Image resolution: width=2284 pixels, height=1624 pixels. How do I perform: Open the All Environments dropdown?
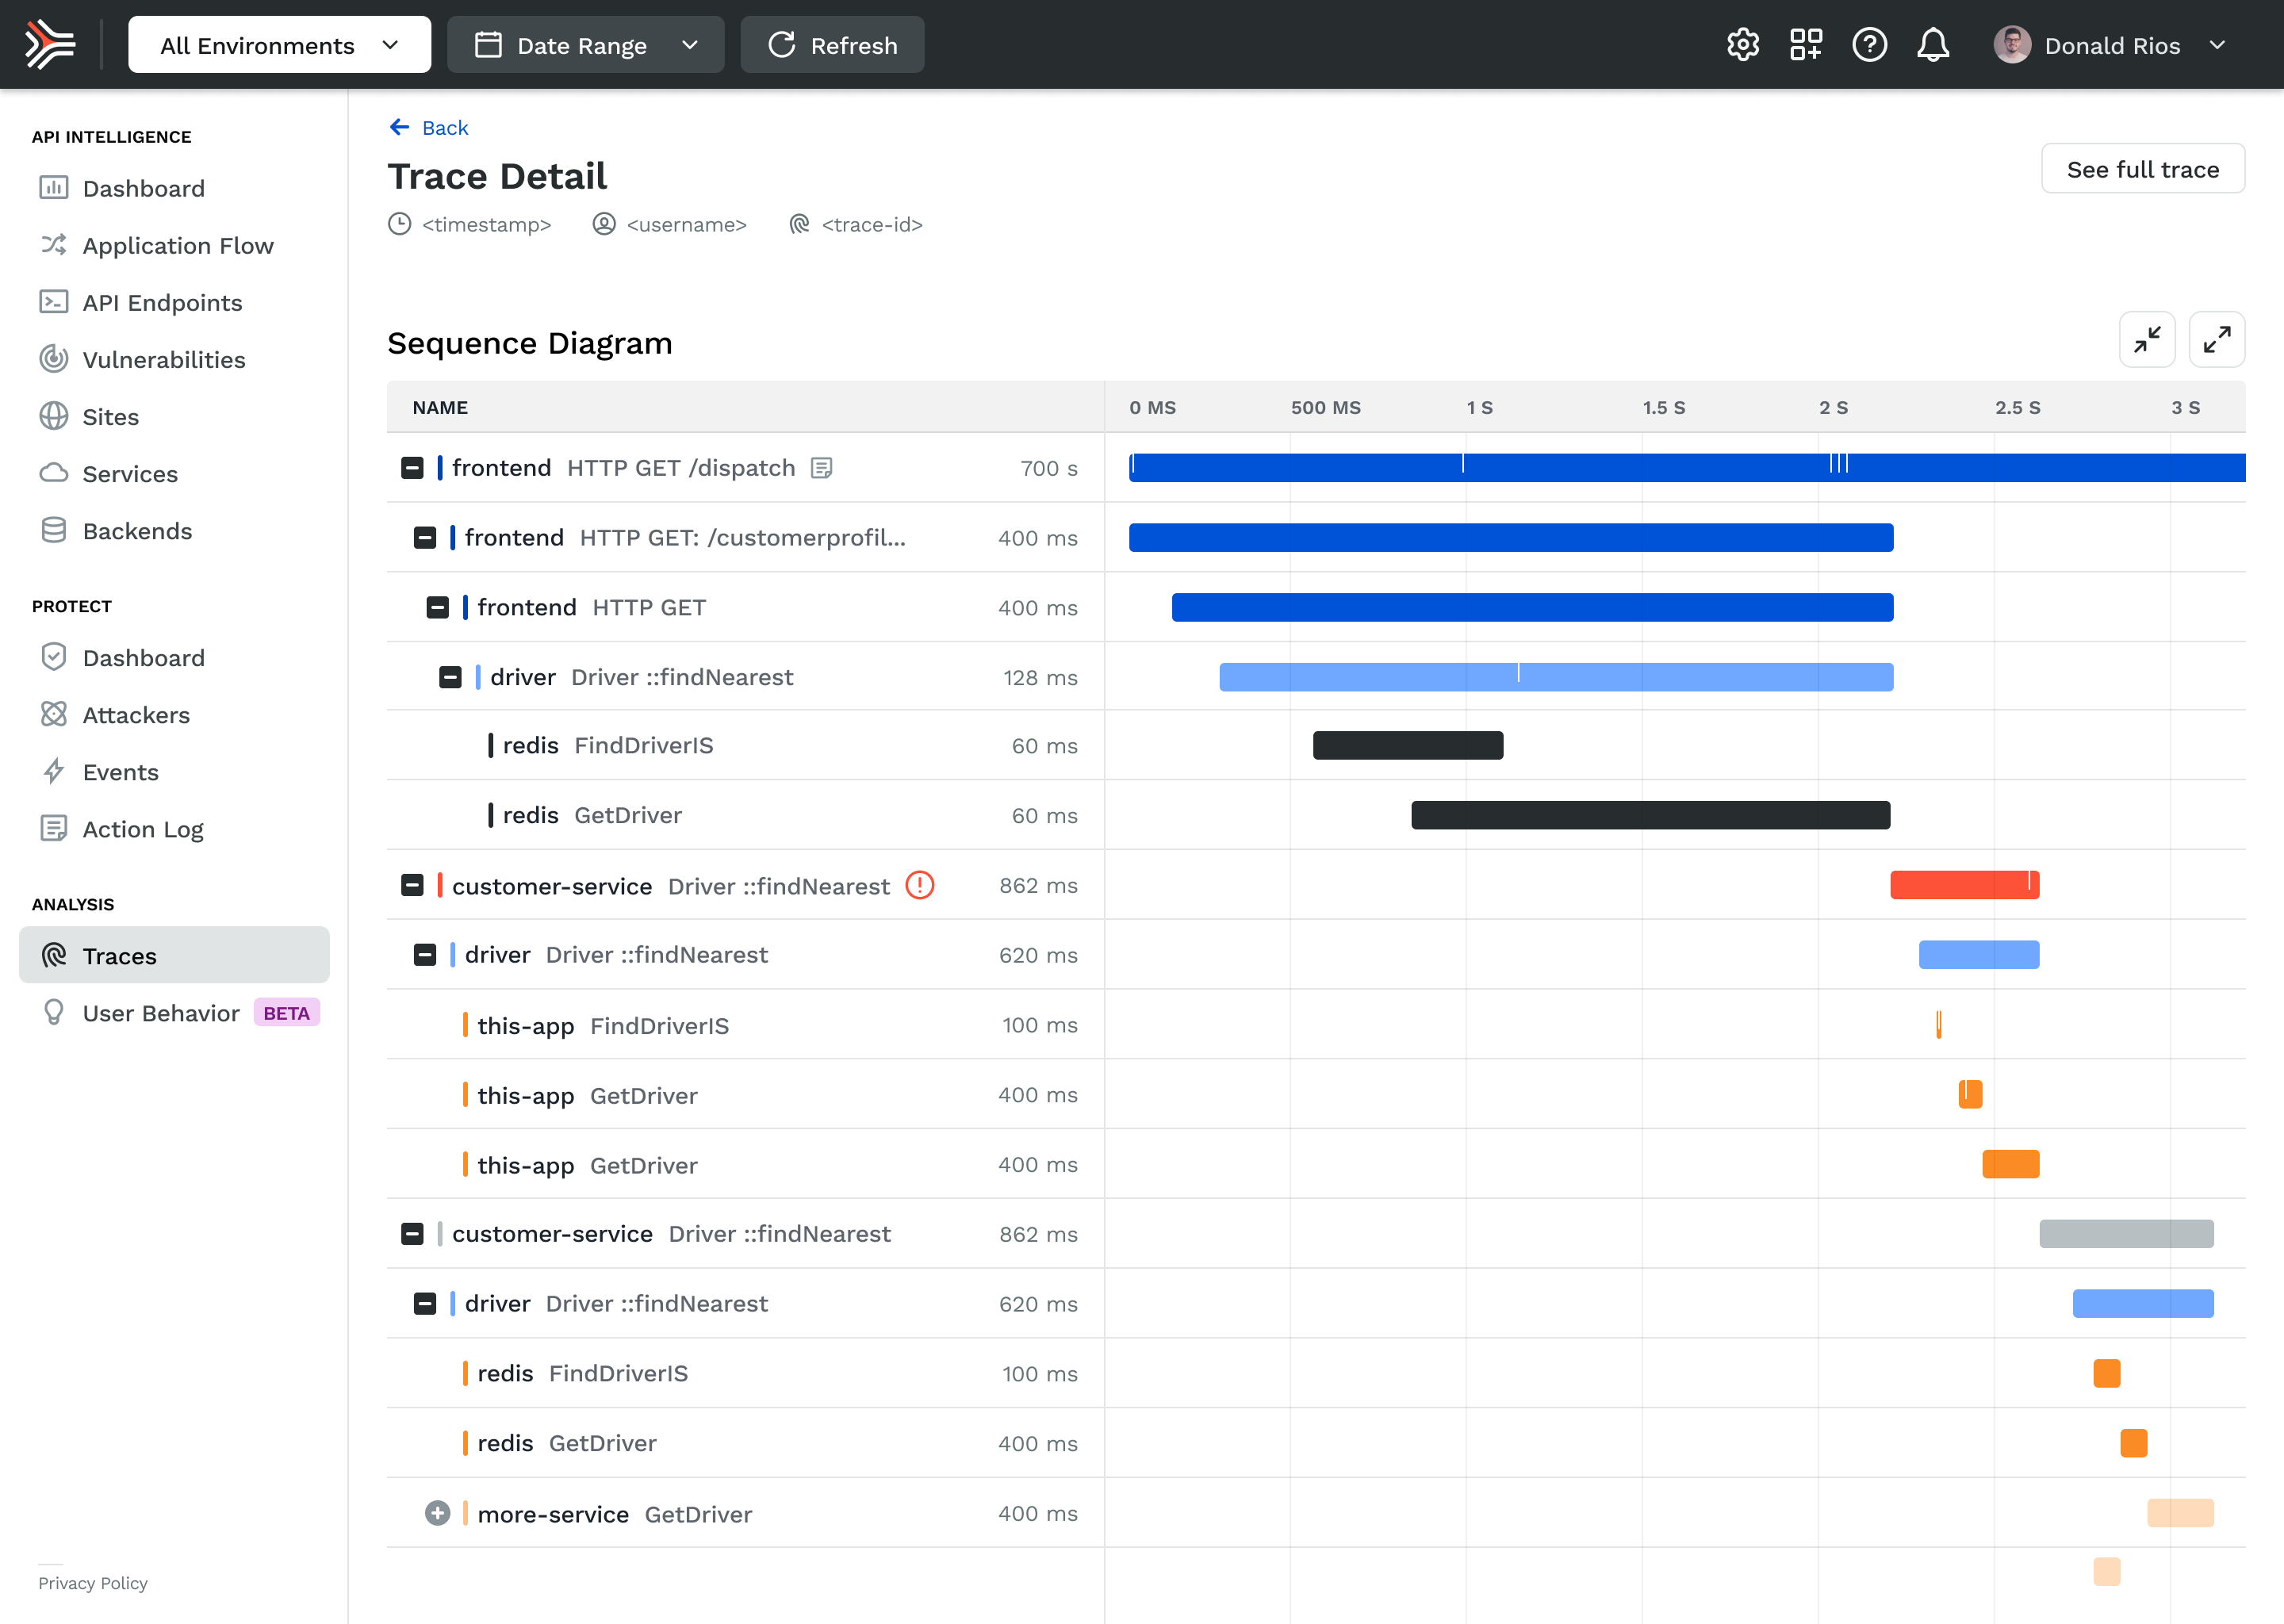pos(279,45)
